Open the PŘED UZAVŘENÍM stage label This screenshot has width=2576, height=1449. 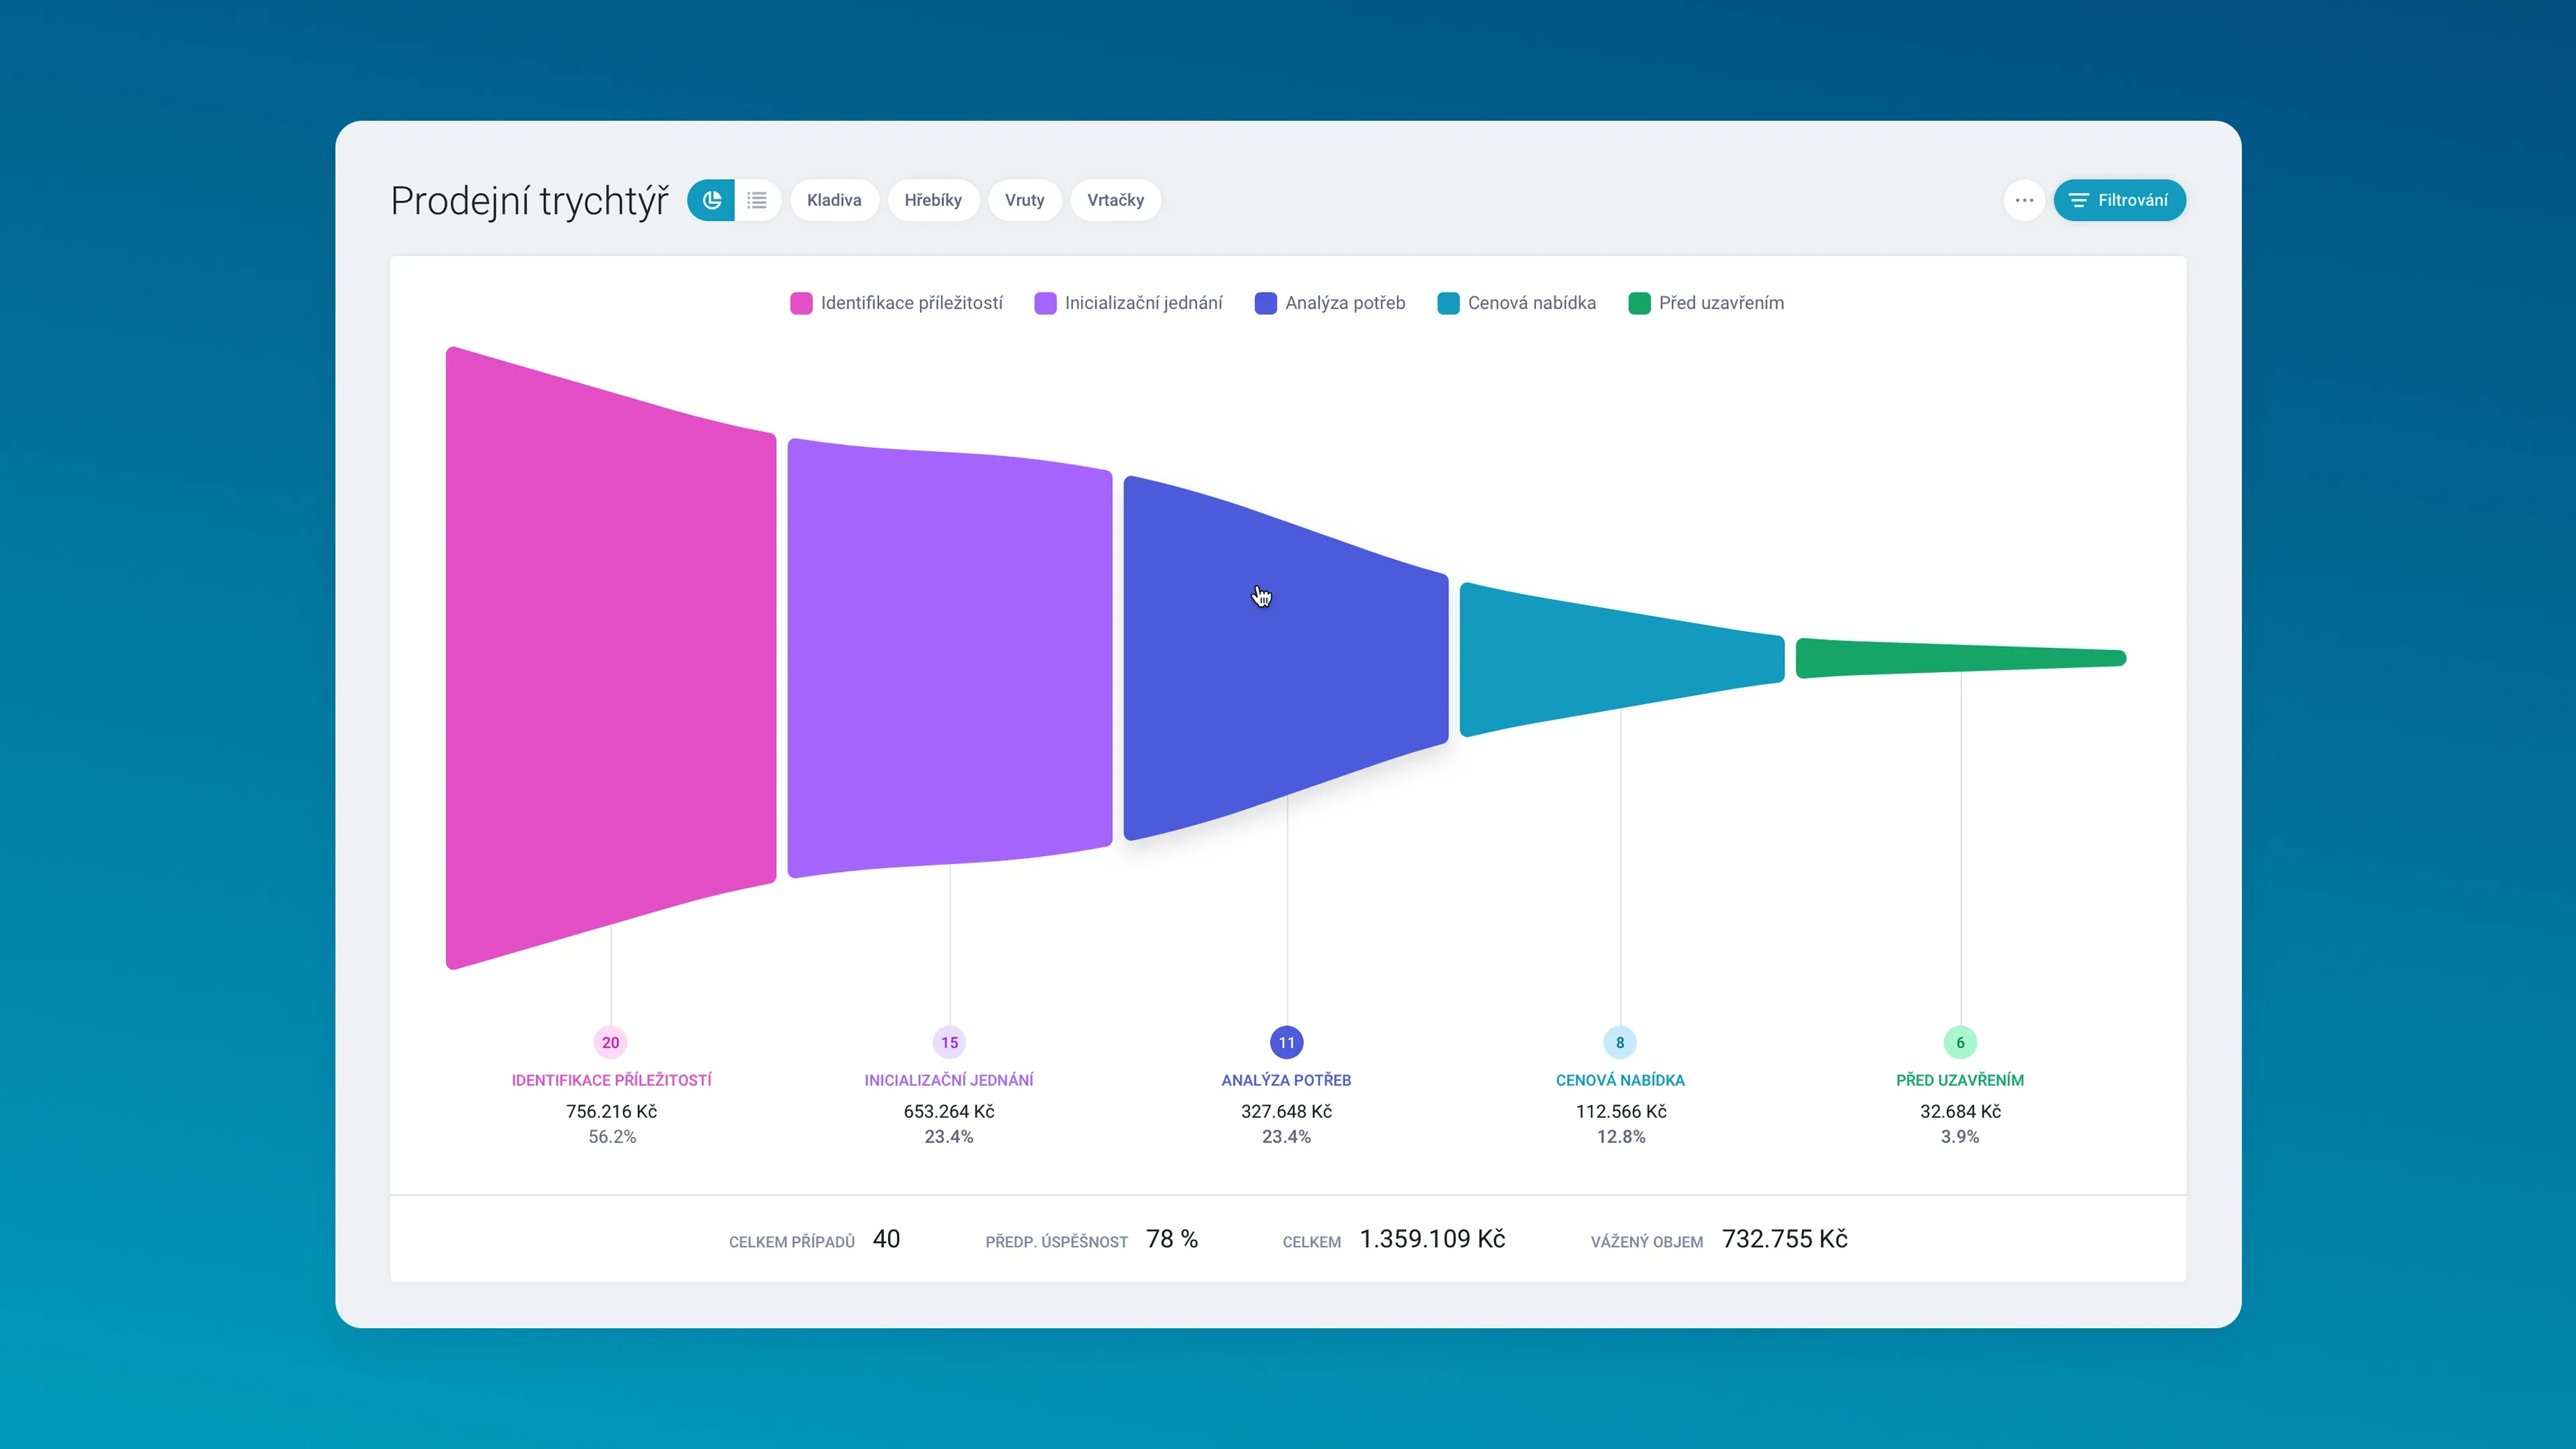[1960, 1080]
